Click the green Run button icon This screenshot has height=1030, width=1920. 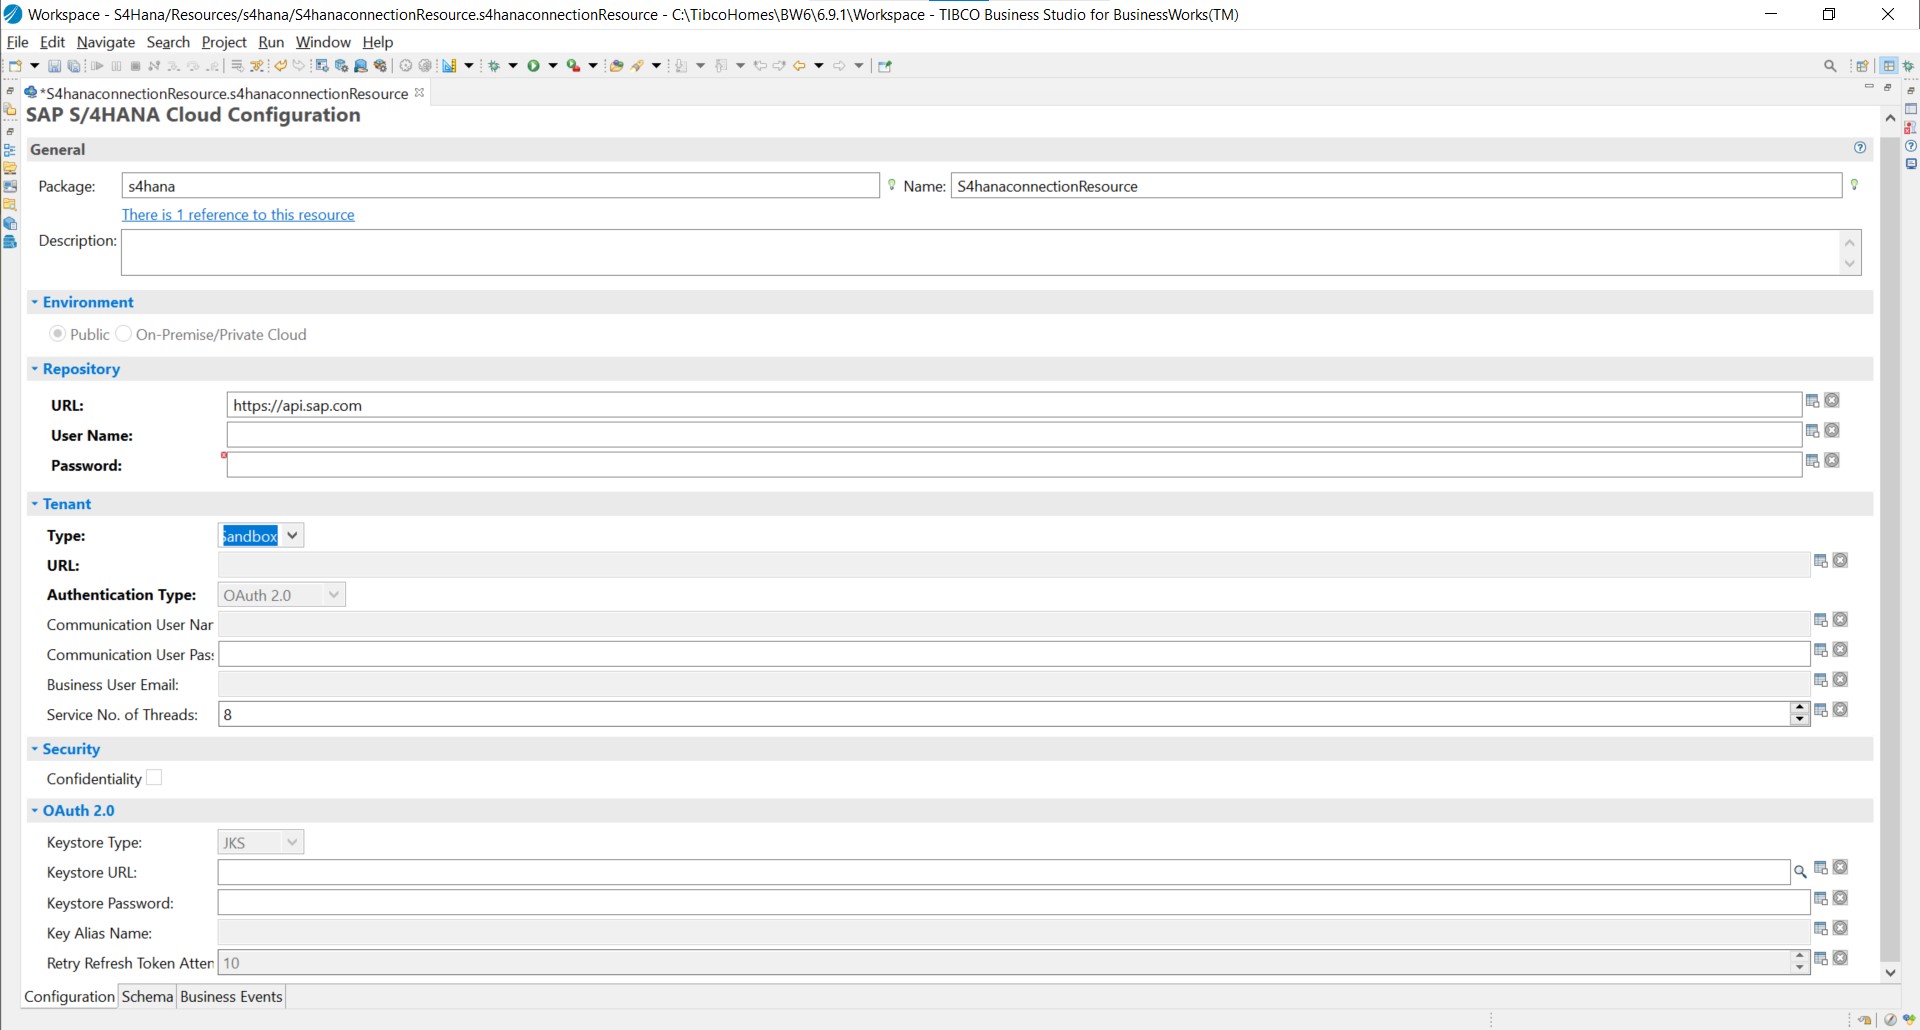534,66
